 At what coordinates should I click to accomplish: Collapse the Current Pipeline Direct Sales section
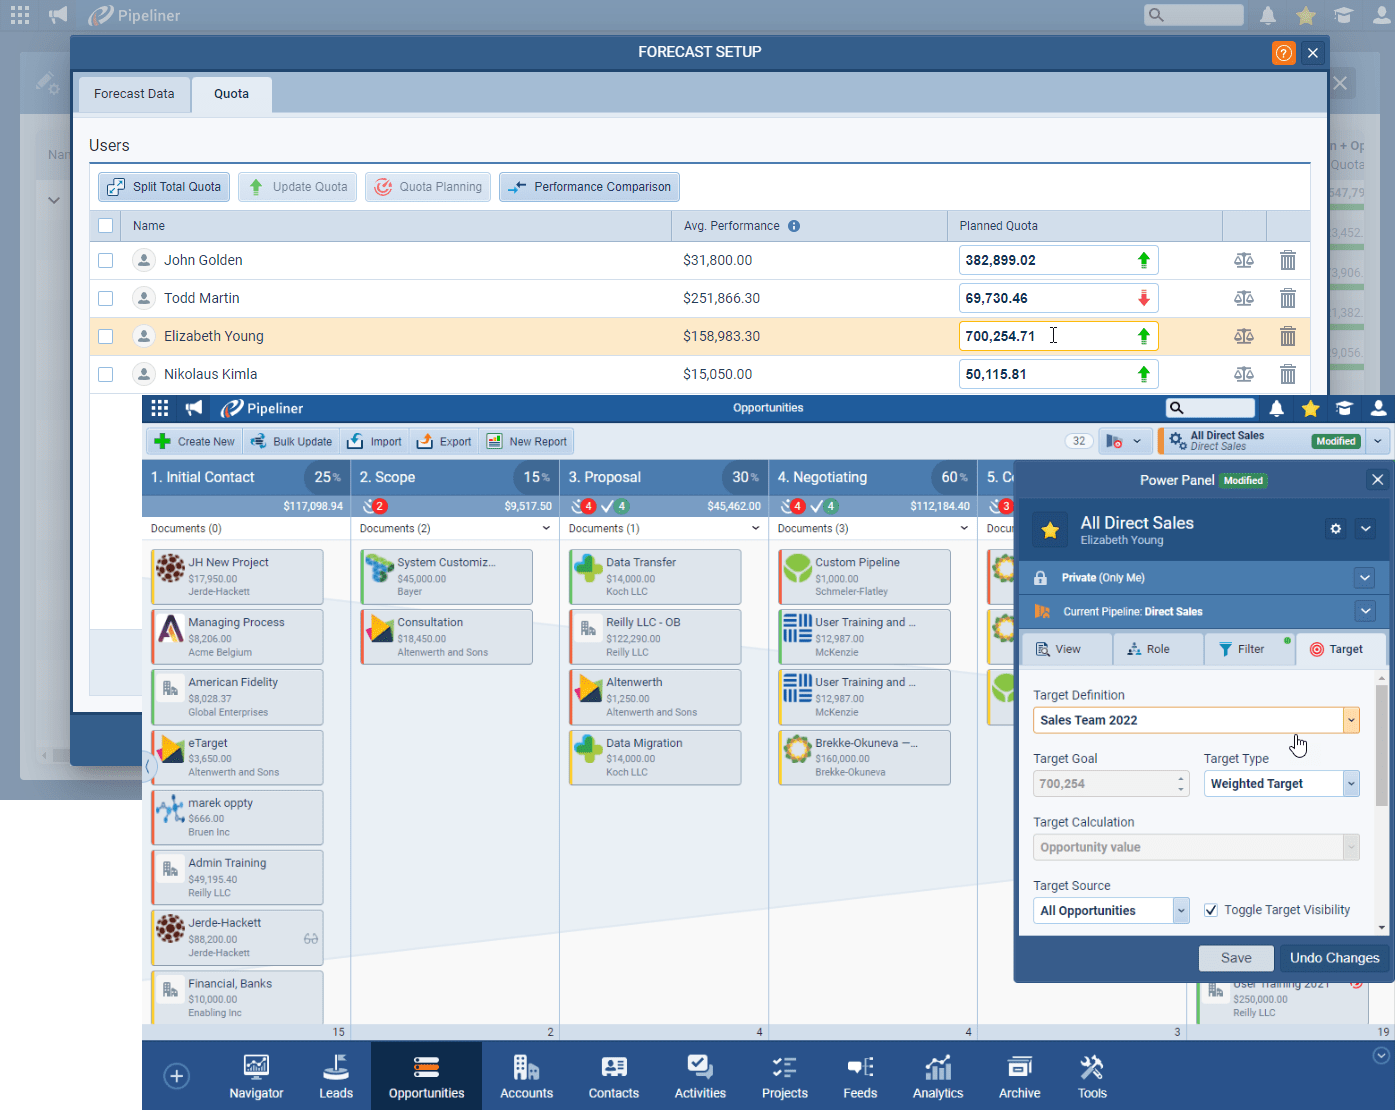pos(1365,611)
